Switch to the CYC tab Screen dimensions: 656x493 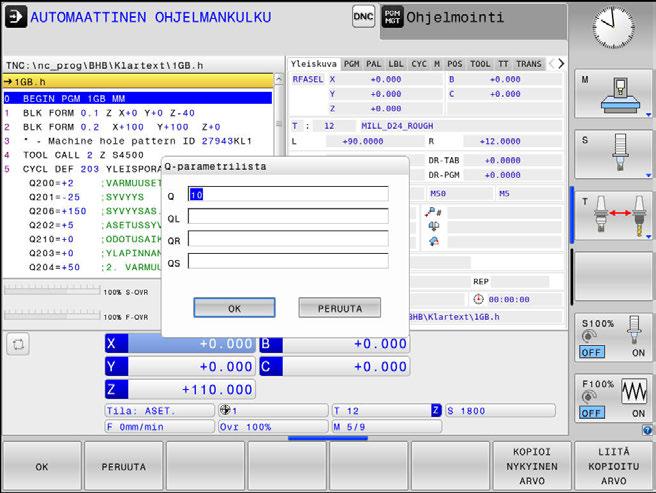tap(419, 64)
